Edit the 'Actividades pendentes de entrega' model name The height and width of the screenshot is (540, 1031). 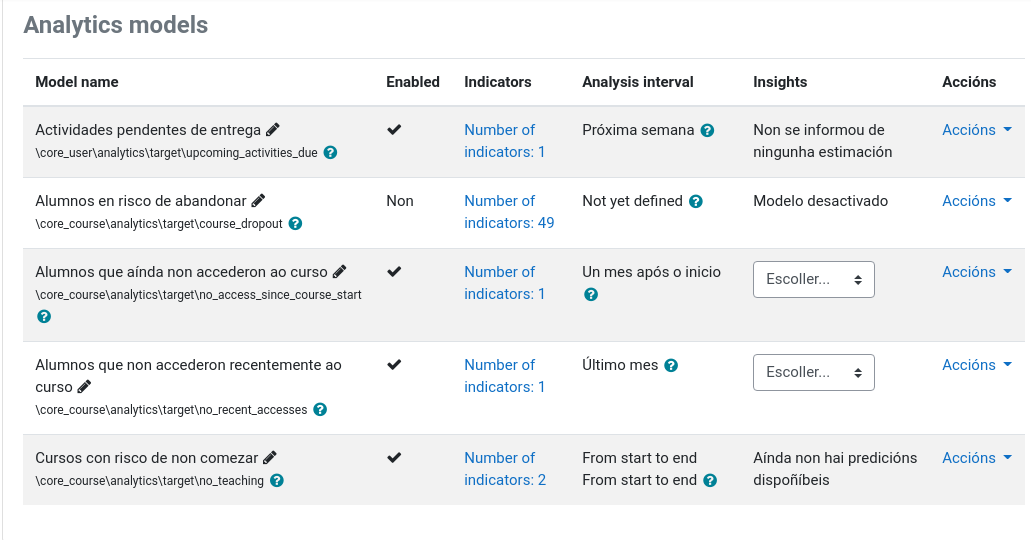pyautogui.click(x=273, y=130)
